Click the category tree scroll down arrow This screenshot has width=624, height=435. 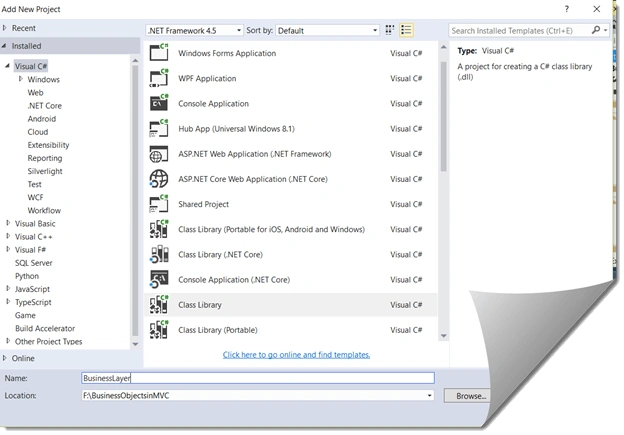[x=135, y=344]
